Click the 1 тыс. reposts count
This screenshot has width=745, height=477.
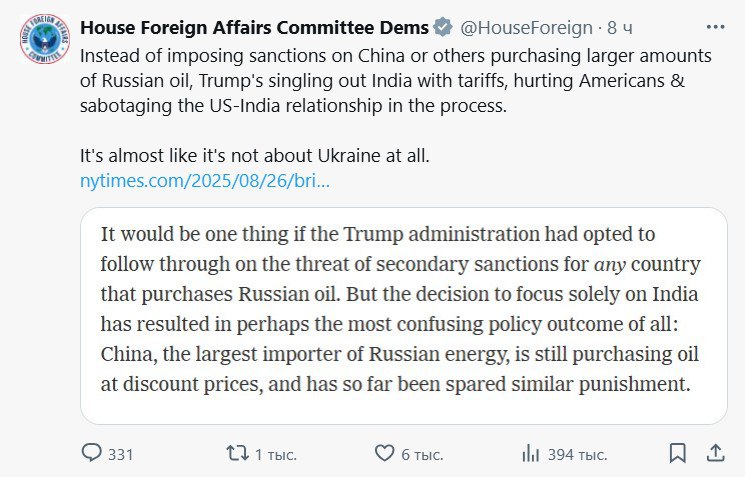276,455
